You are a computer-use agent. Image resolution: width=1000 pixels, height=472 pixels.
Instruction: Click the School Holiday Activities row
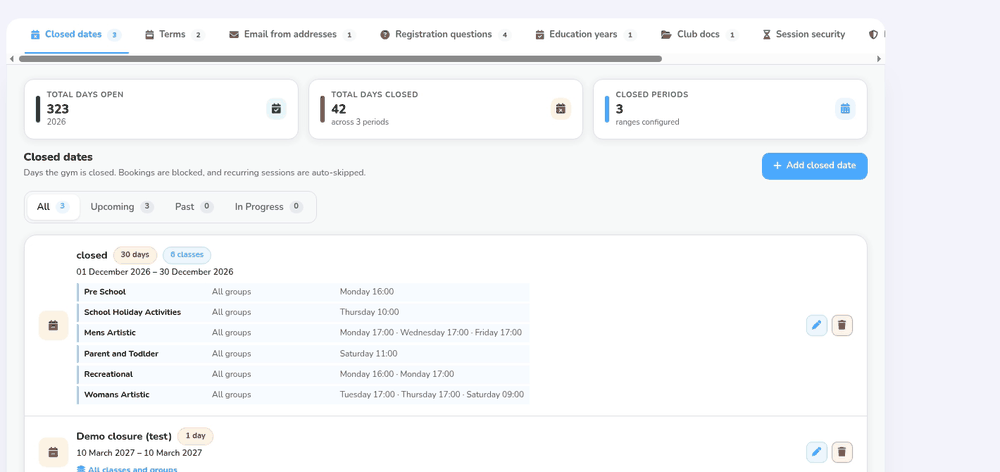point(303,313)
